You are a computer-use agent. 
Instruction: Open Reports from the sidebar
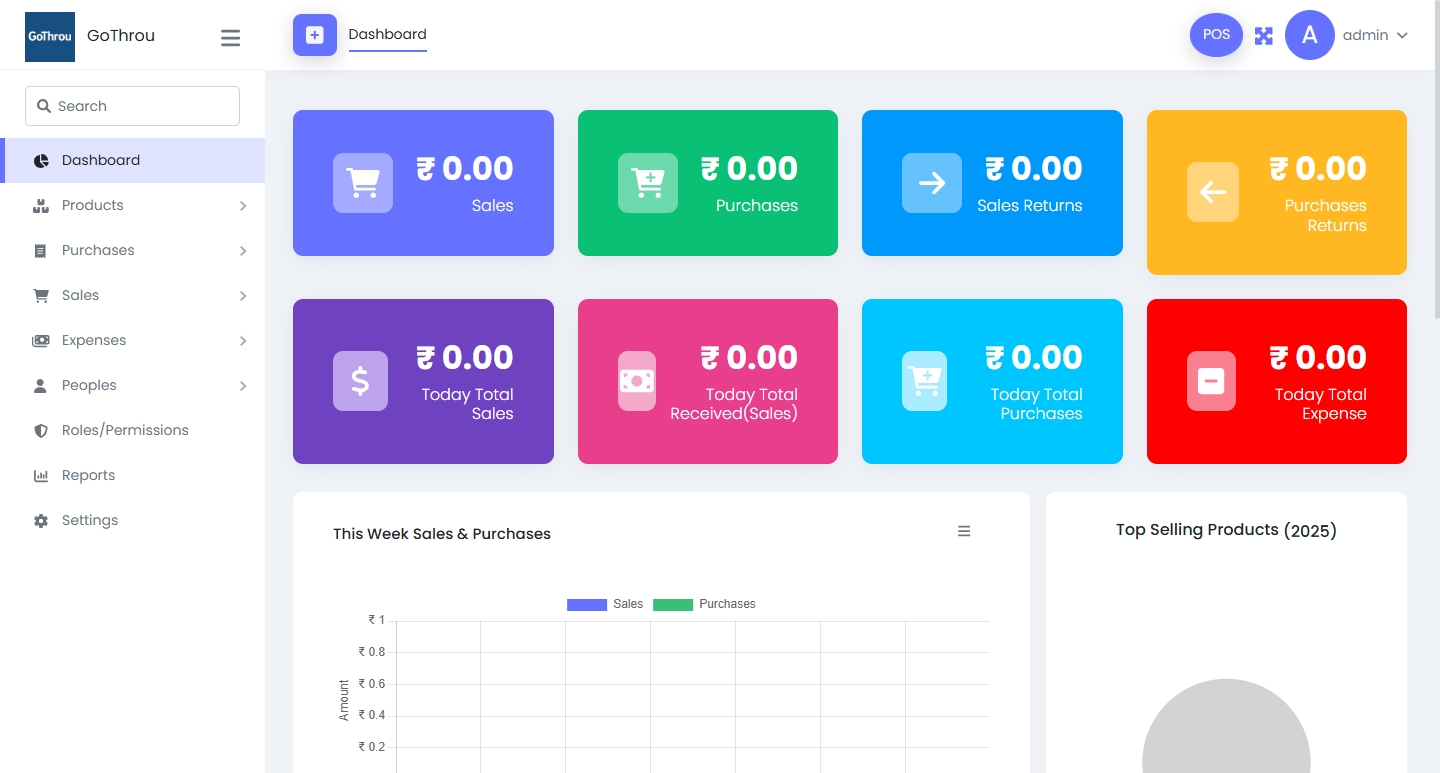point(88,475)
